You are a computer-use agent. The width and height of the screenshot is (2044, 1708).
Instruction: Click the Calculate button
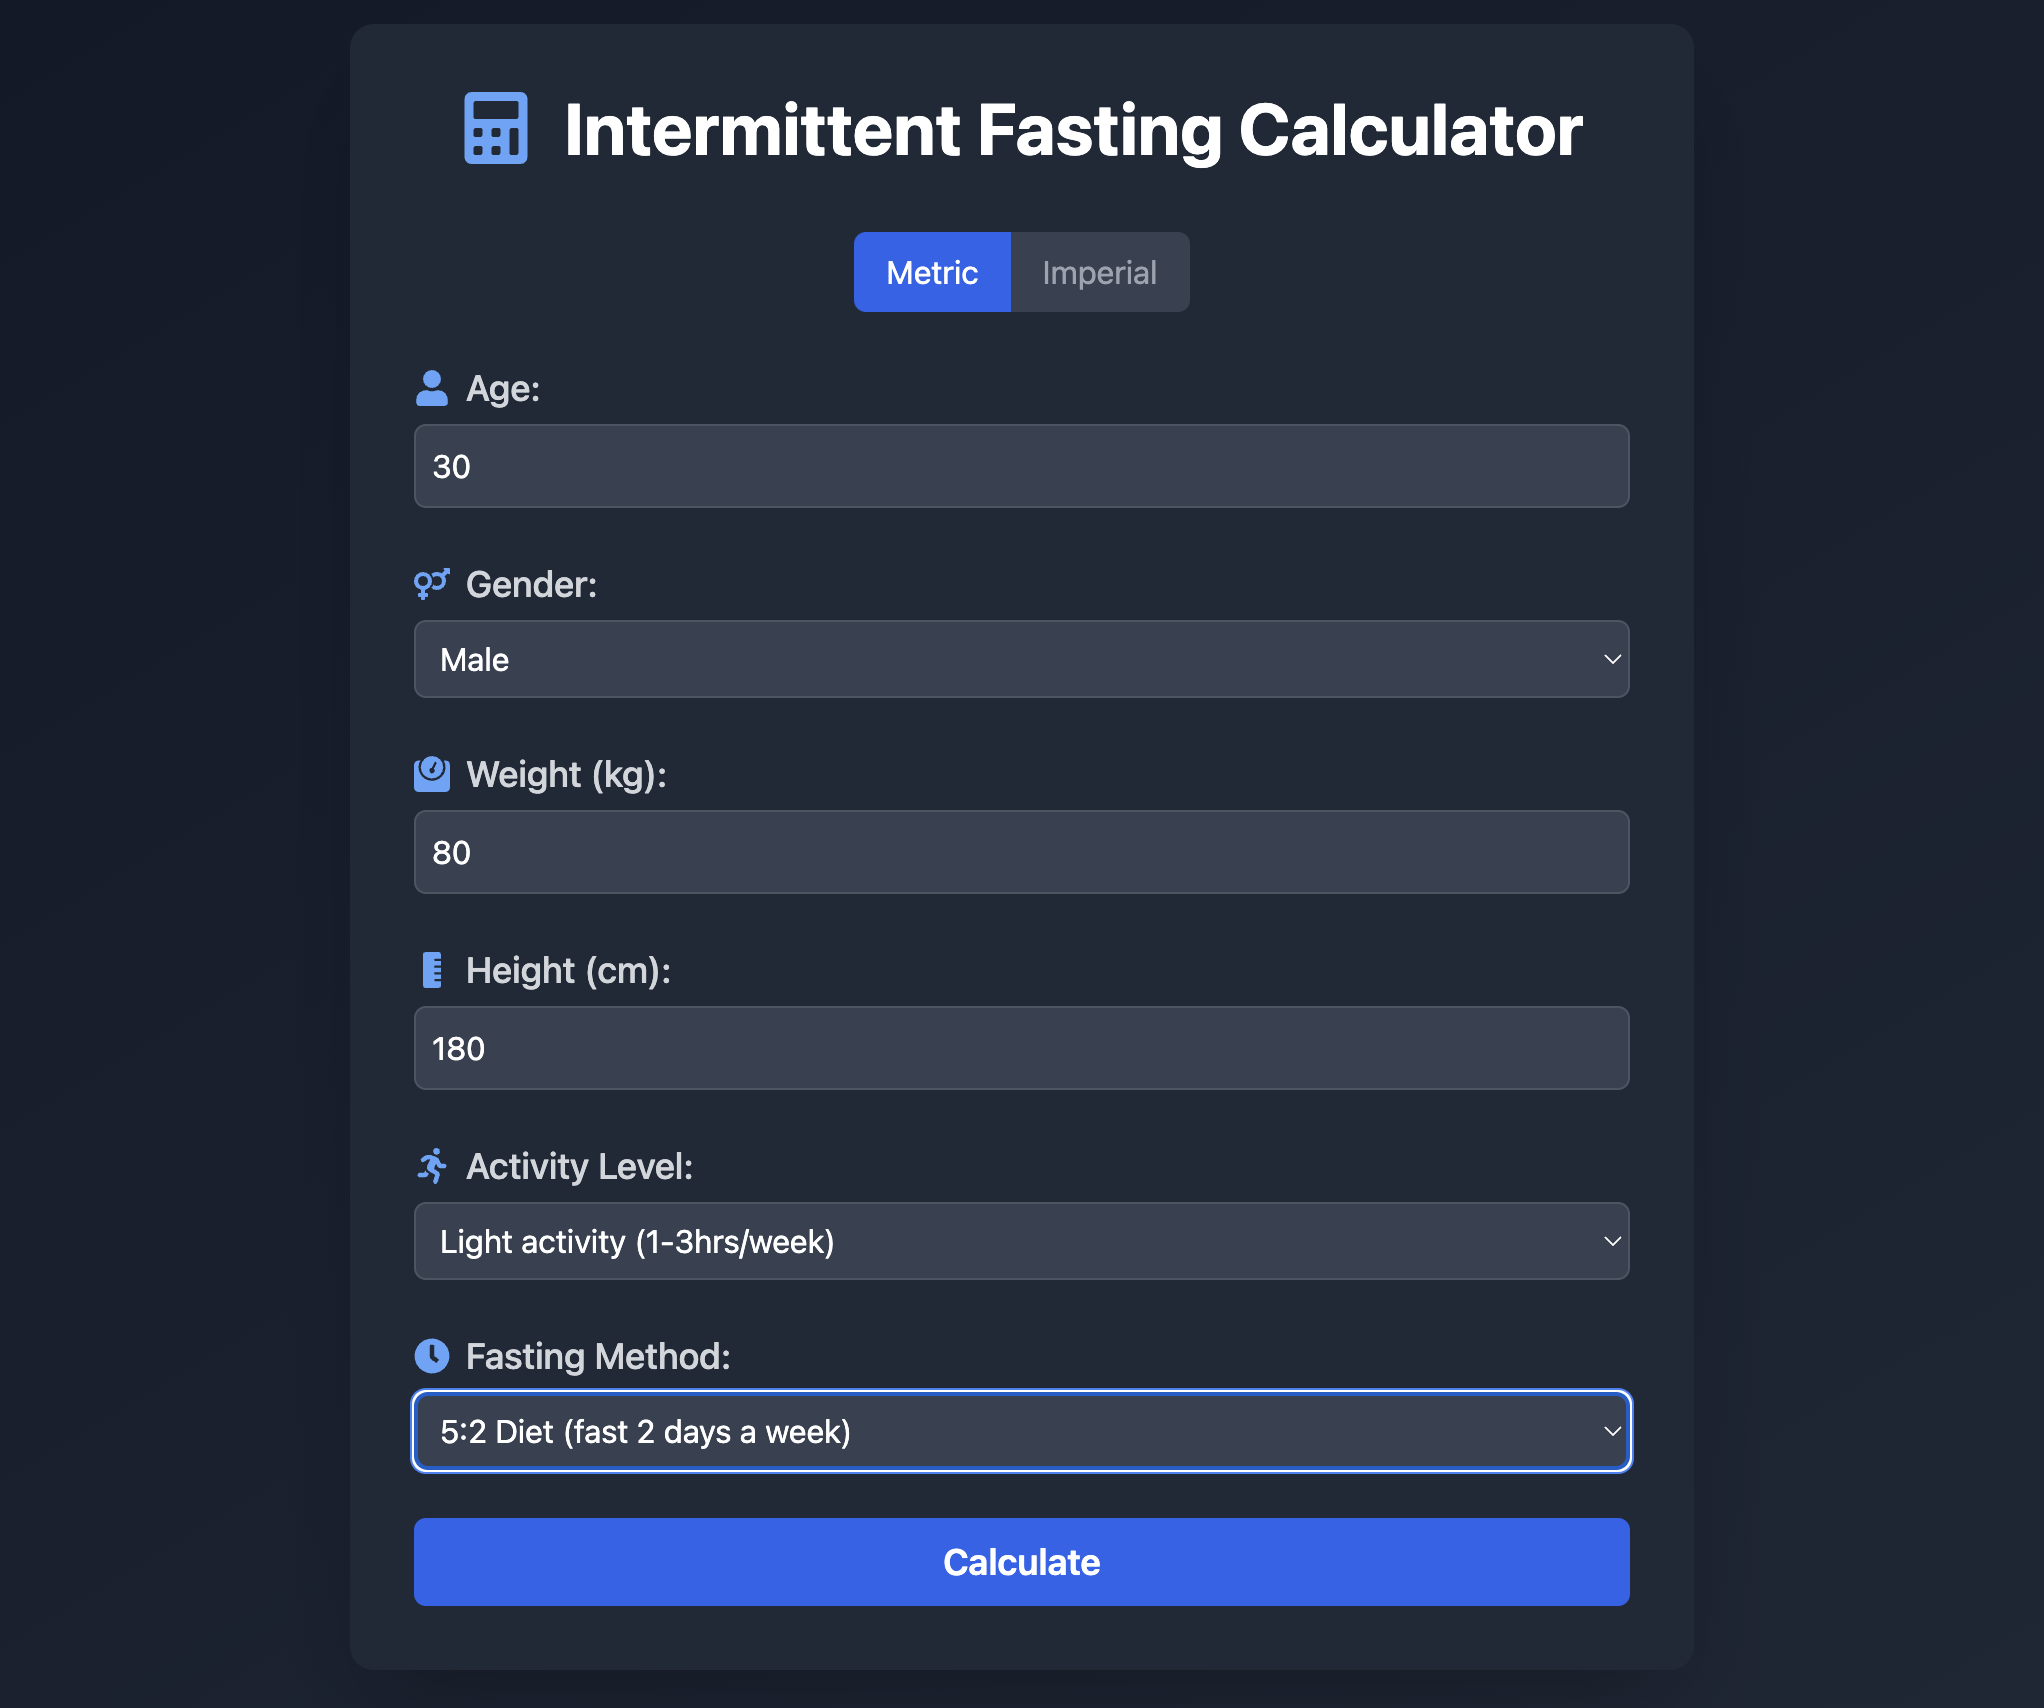tap(1022, 1562)
